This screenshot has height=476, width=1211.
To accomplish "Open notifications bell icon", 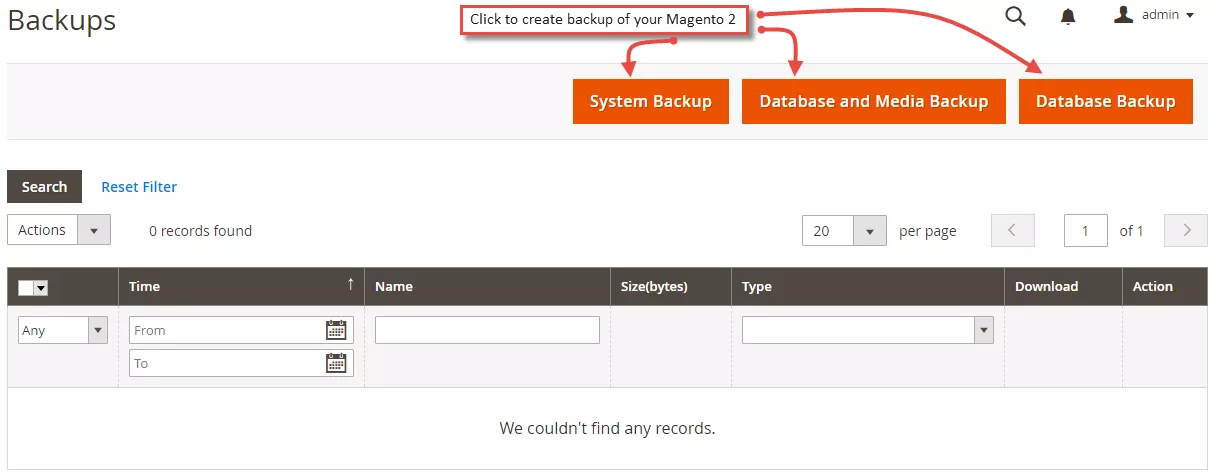I will point(1068,16).
